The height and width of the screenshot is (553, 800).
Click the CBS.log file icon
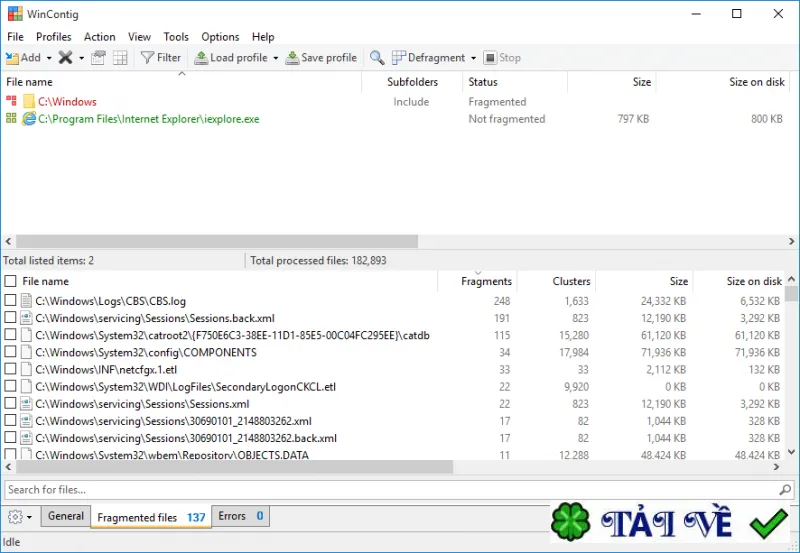pos(26,301)
